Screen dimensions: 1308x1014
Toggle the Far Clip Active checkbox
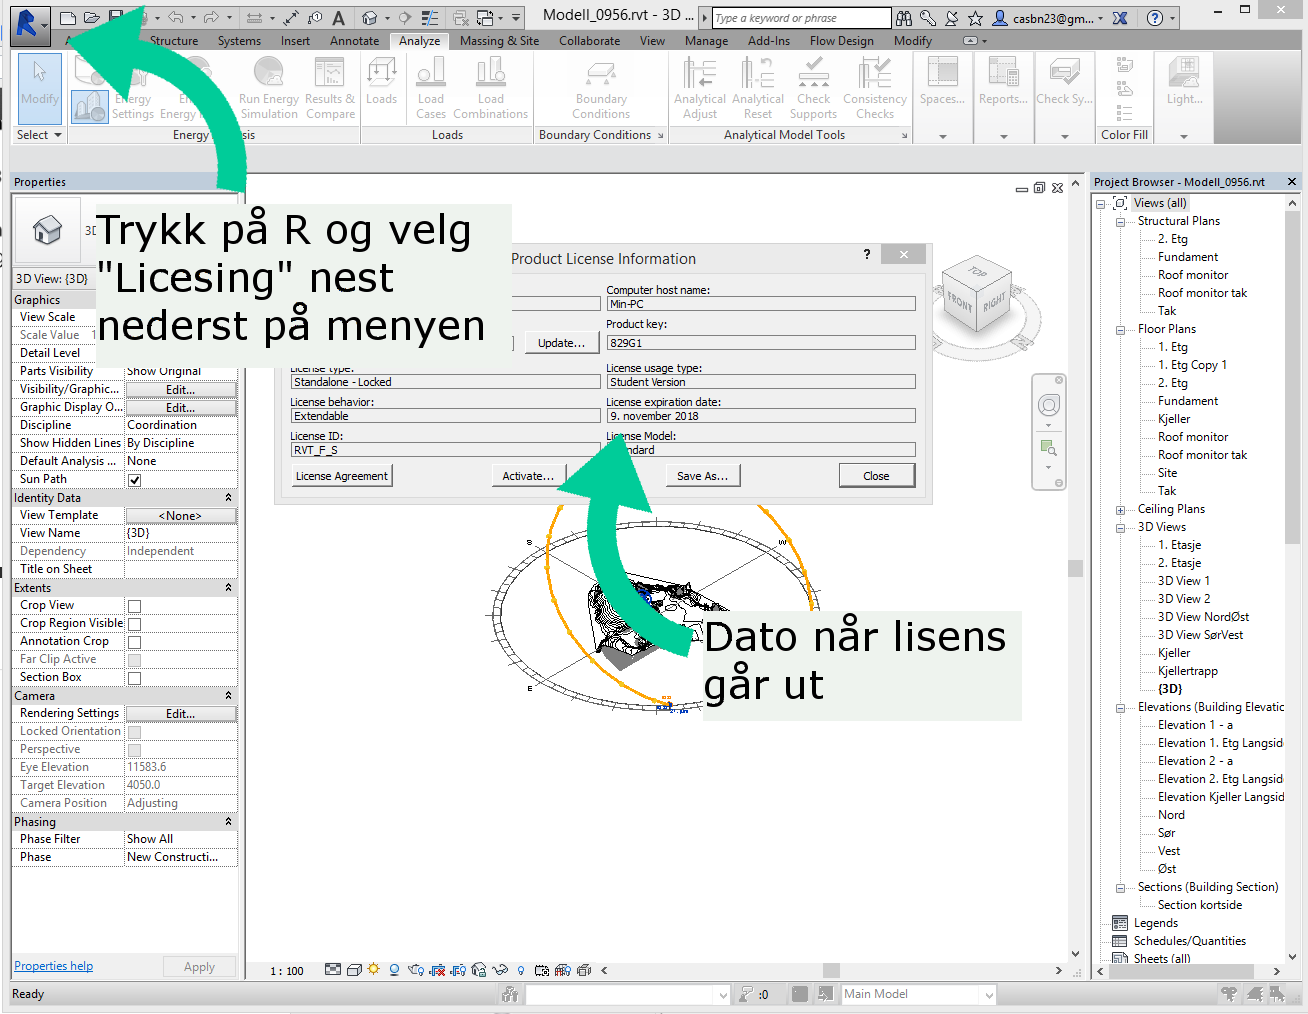134,660
